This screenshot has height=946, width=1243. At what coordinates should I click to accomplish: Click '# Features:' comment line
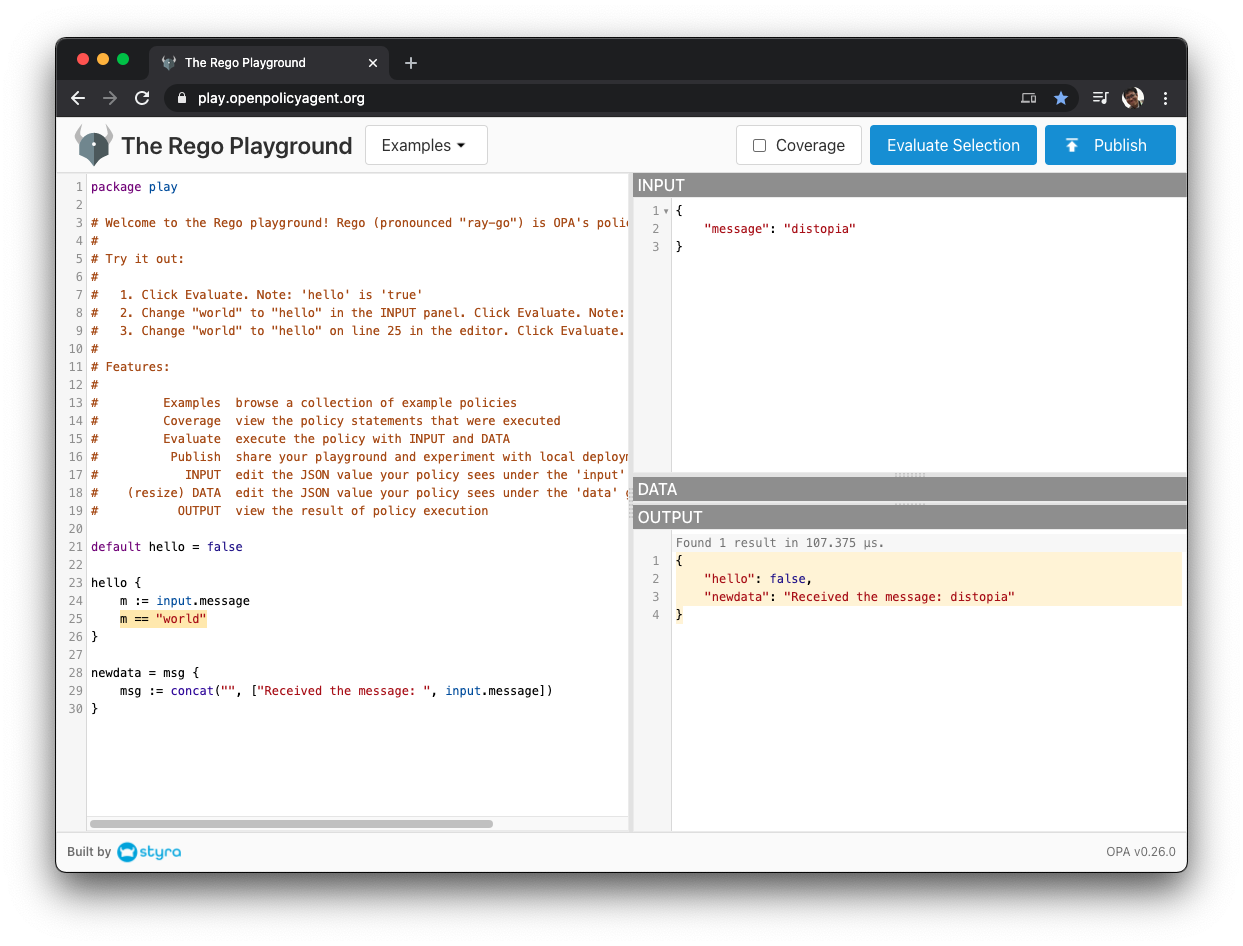point(130,367)
